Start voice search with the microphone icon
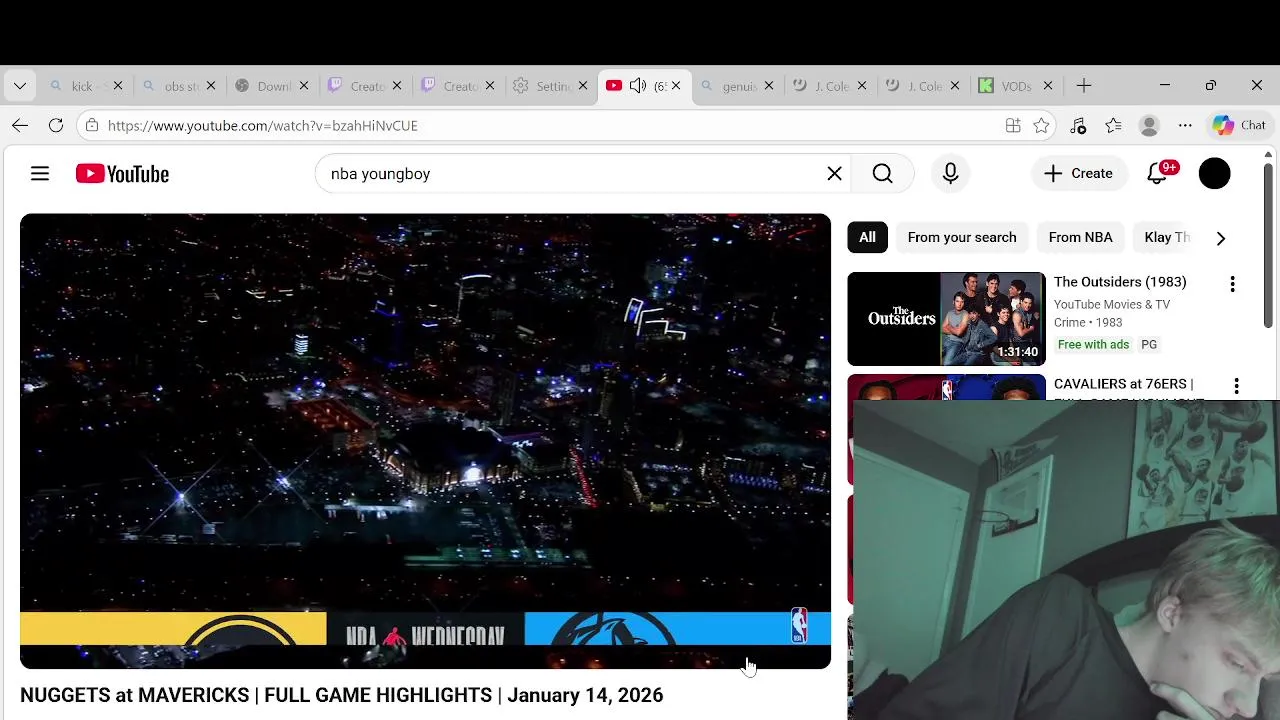The width and height of the screenshot is (1280, 720). click(950, 174)
